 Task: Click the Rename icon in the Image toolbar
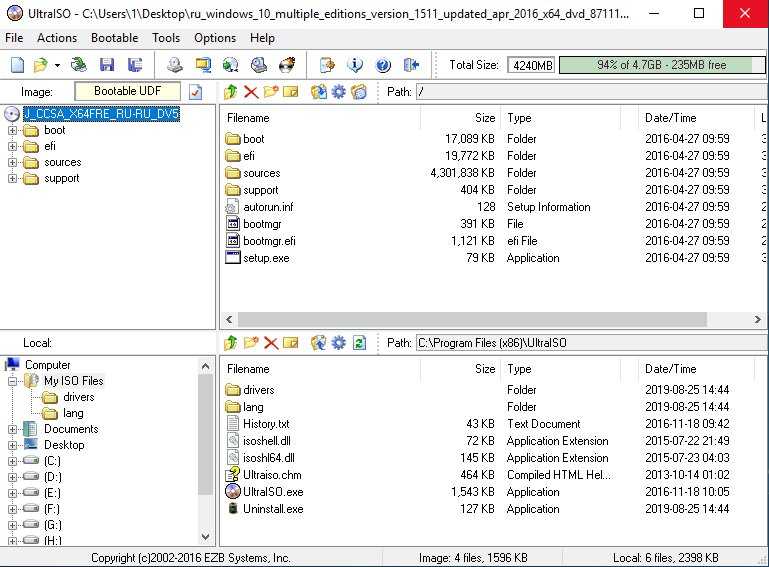[291, 92]
